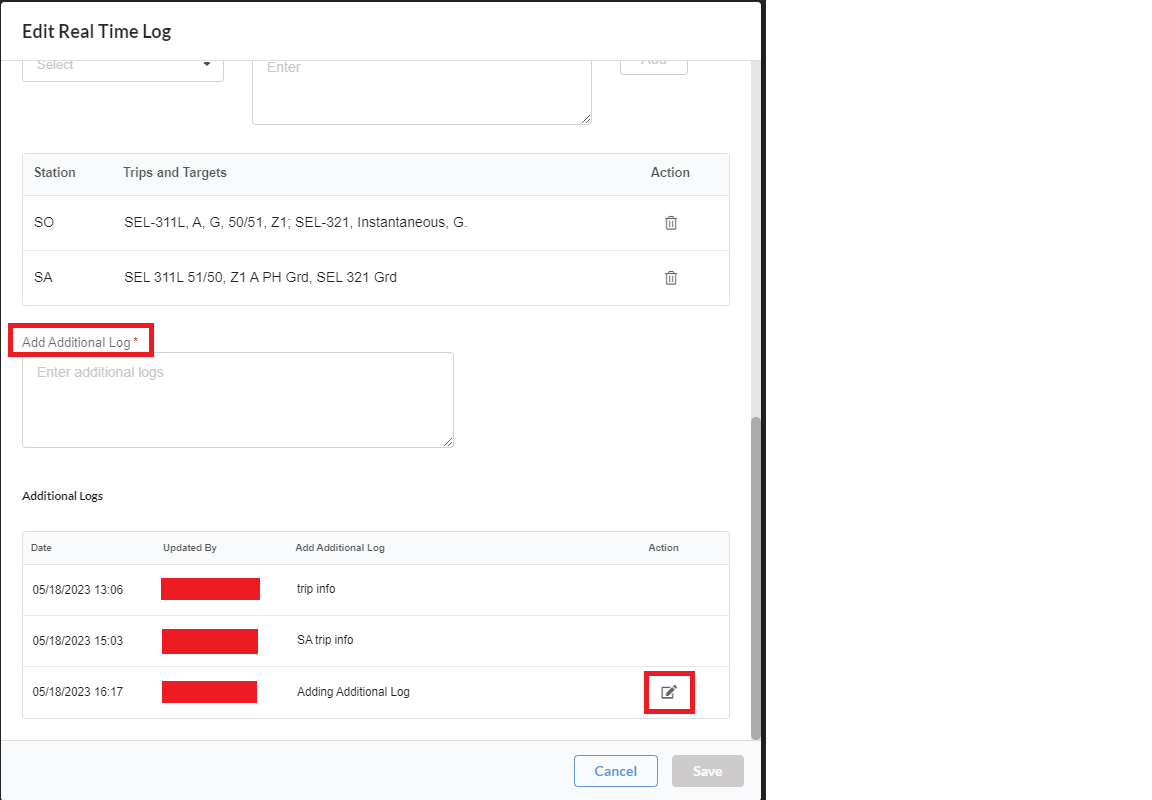Focus the top 'Enter' text area

(x=421, y=90)
